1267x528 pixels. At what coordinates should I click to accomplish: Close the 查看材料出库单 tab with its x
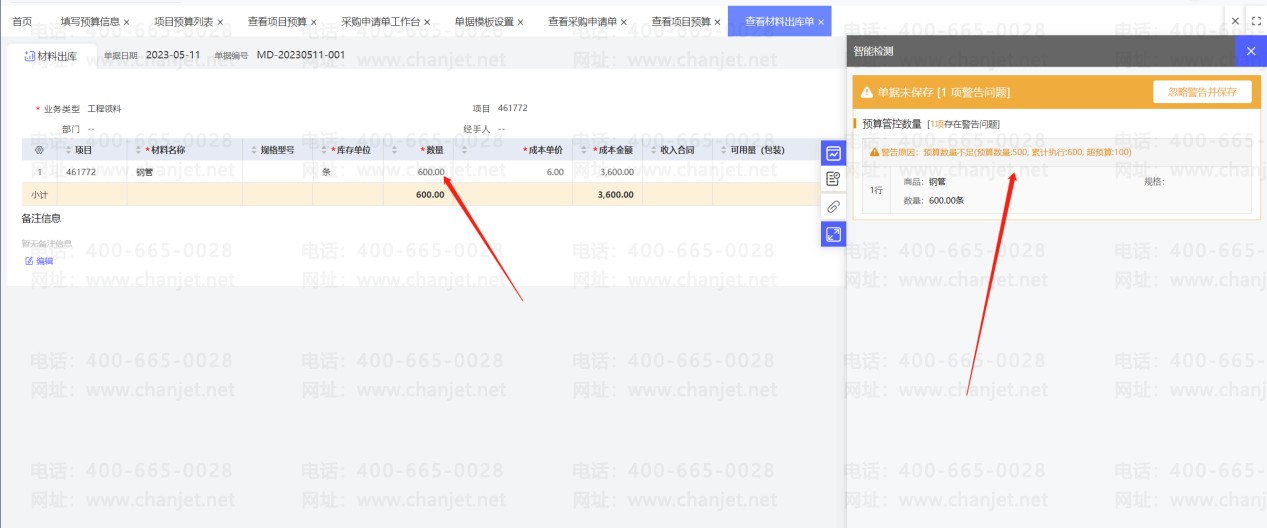point(820,21)
